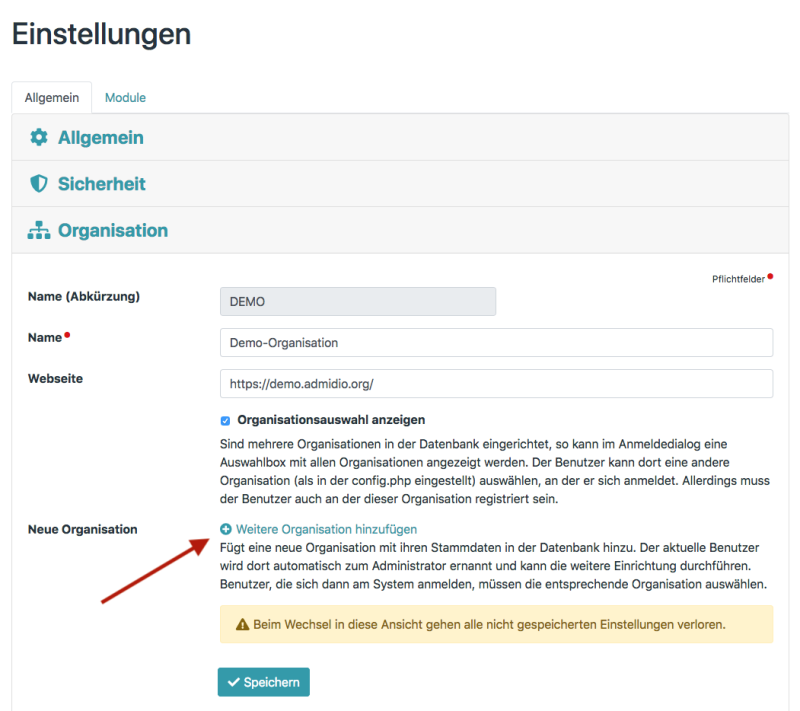Click the organization tree icon beside Organisation
Viewport: 800px width, 711px height.
pyautogui.click(x=37, y=230)
